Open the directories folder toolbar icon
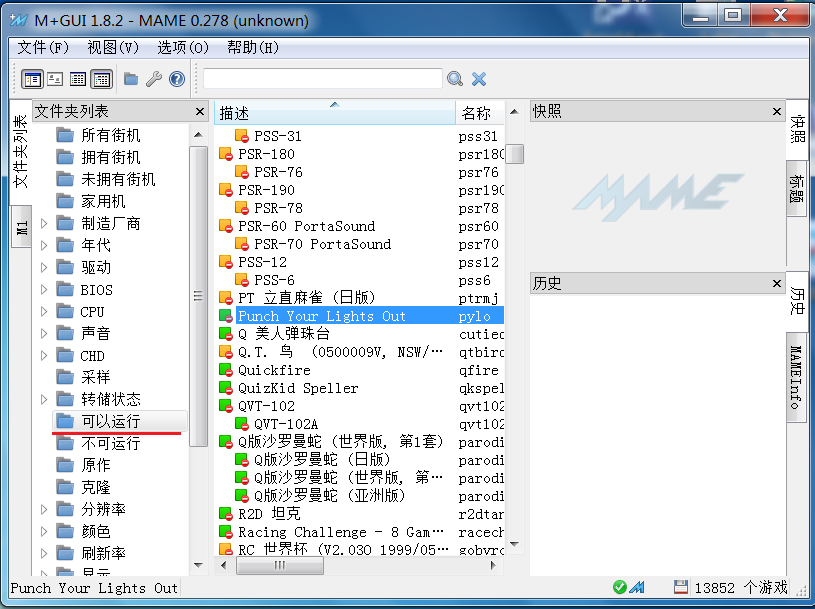Screen dimensions: 815x609 [x=131, y=79]
